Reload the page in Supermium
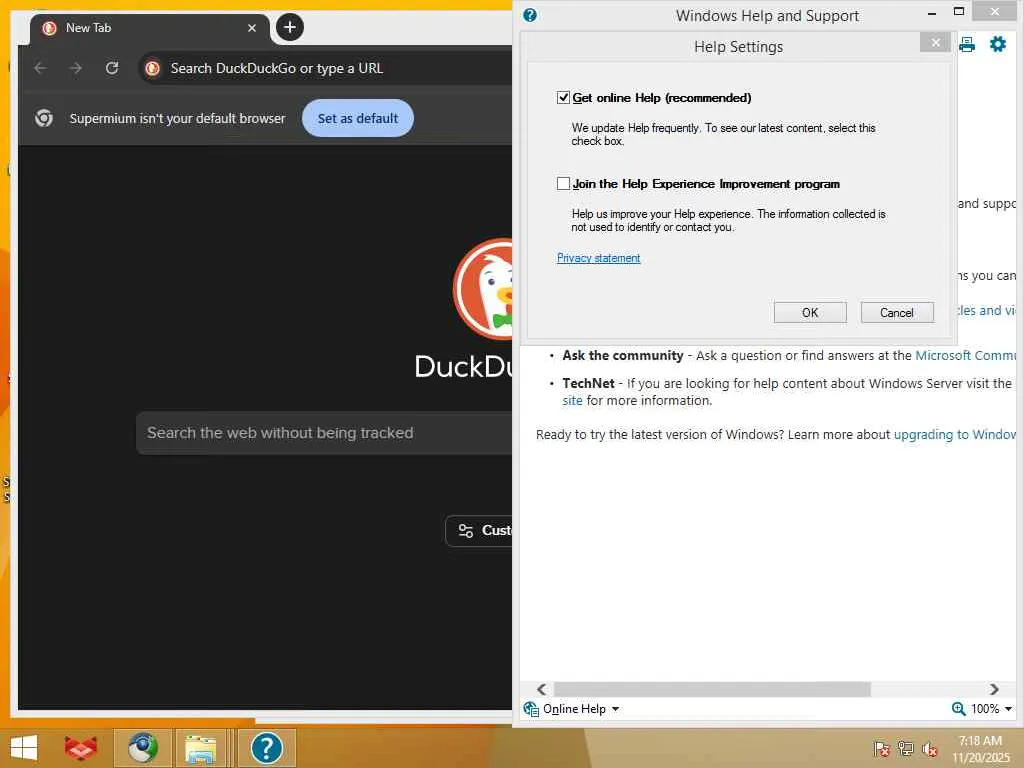 click(112, 68)
